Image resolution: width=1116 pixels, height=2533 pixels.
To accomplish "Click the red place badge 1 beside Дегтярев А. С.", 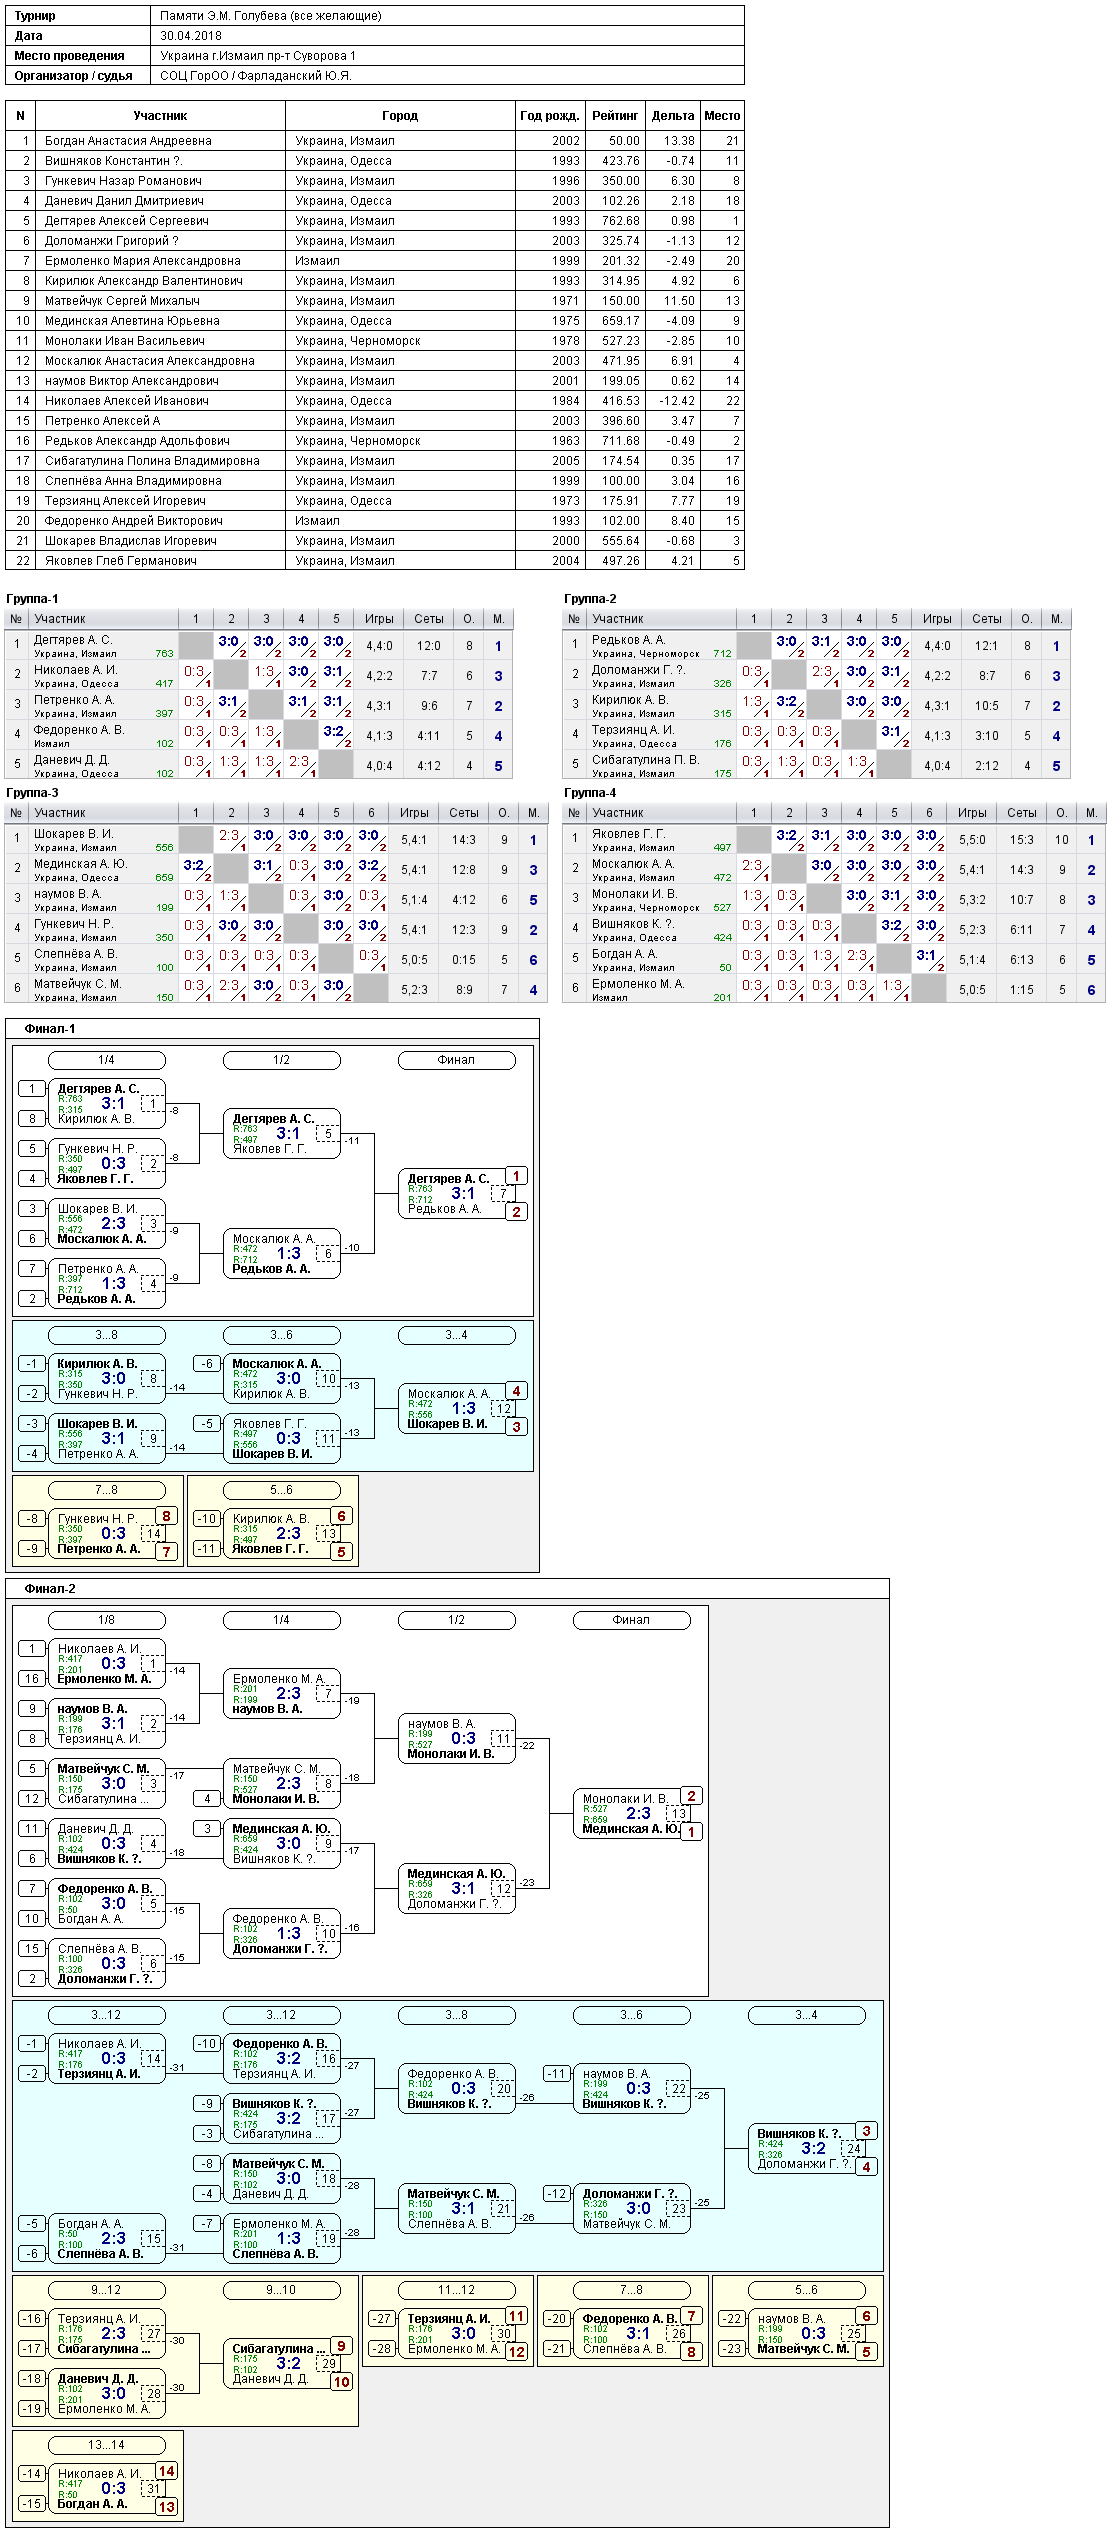I will (516, 1176).
